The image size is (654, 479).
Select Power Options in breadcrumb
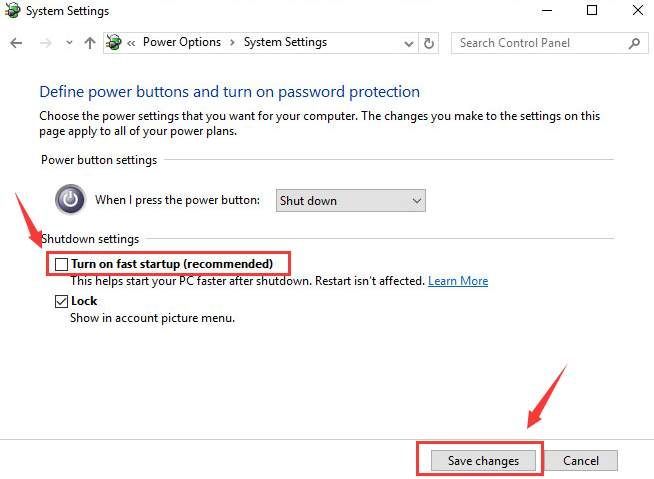tap(182, 43)
